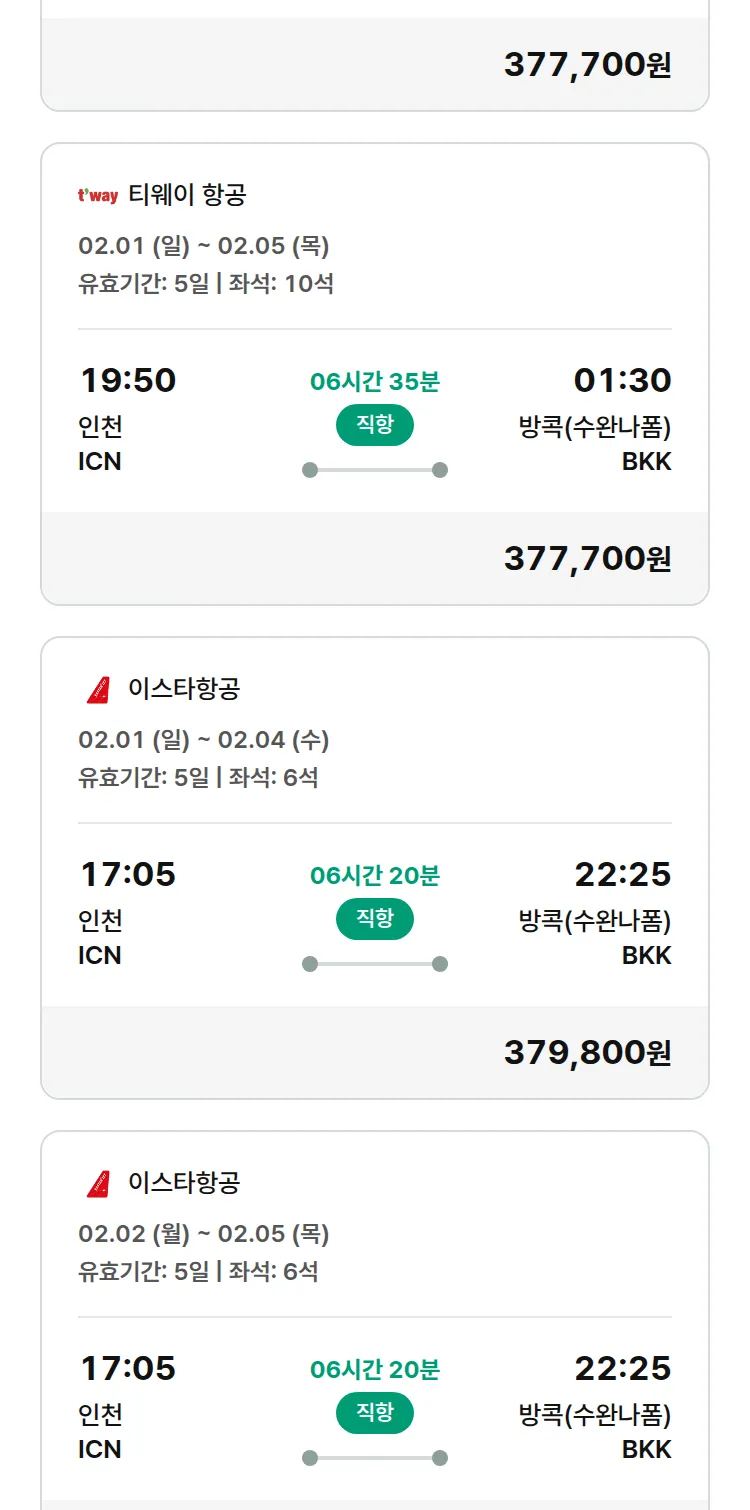This screenshot has width=750, height=1510.
Task: Click 02.01 (일) ~ 02.04 (수) date range
Action: pyautogui.click(x=204, y=740)
